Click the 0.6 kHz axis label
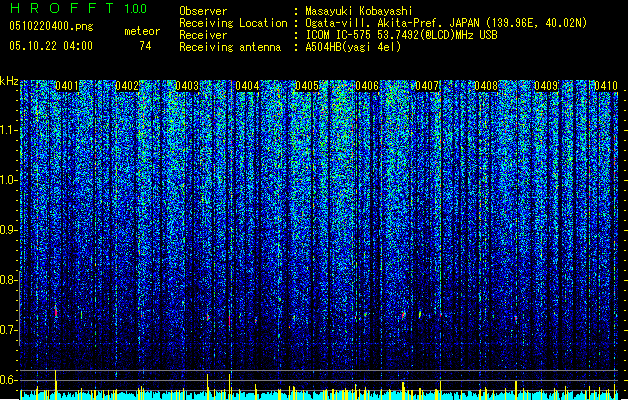Screen dimensions: 629x400 8,380
